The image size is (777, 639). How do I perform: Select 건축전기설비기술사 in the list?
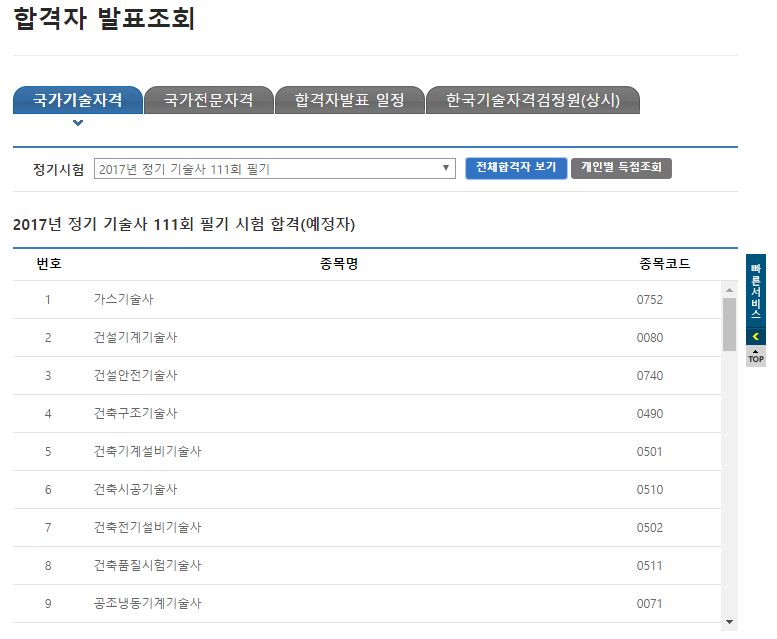point(148,527)
